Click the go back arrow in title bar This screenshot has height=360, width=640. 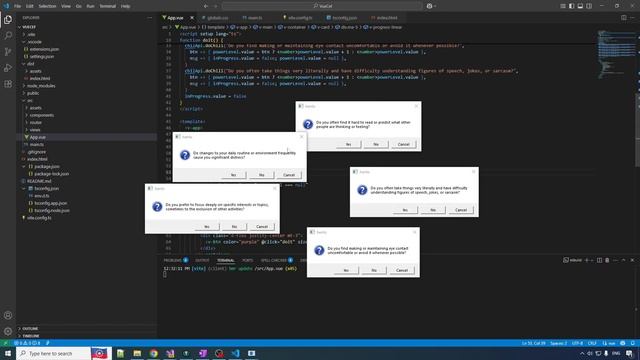point(206,6)
